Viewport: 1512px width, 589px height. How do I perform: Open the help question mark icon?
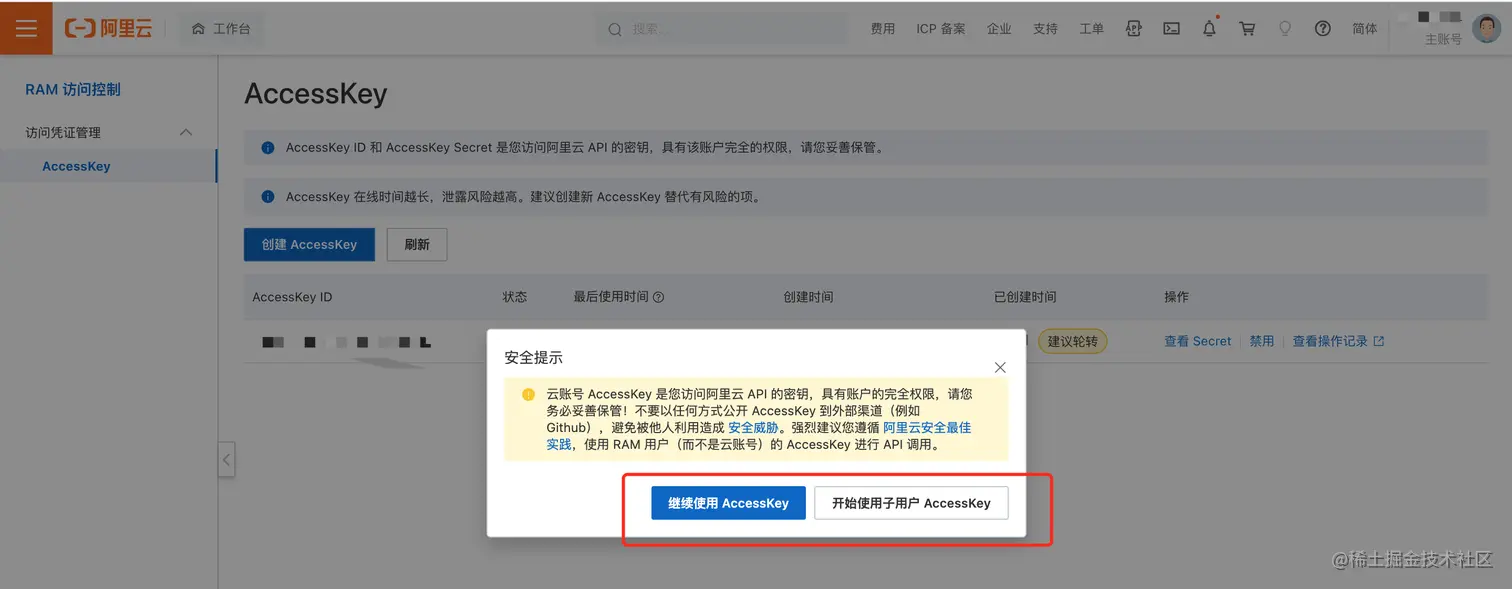coord(1323,29)
